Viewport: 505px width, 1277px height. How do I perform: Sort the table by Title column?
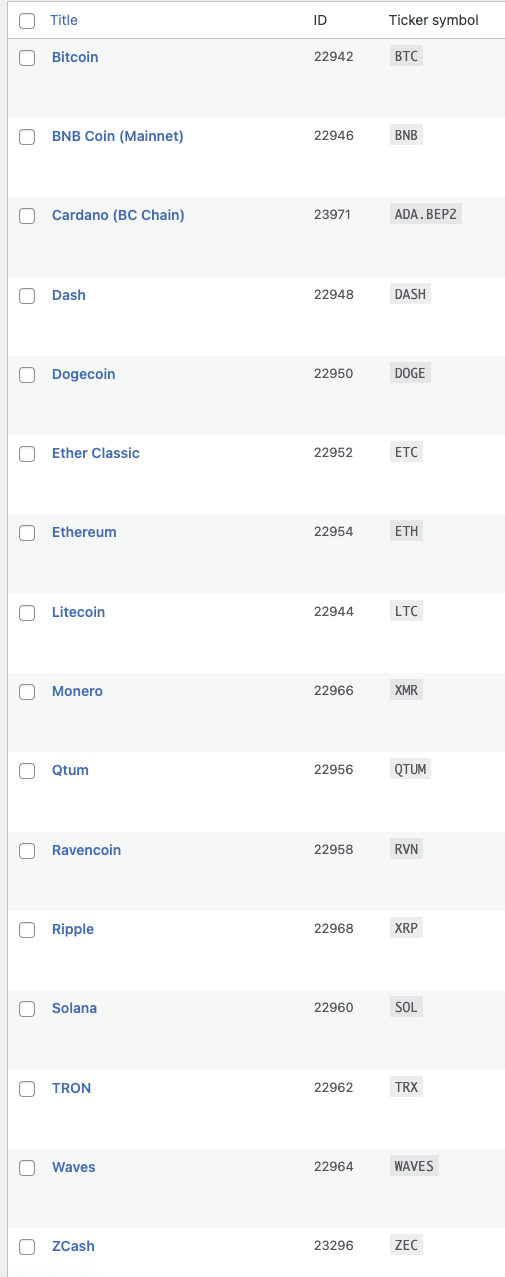64,20
